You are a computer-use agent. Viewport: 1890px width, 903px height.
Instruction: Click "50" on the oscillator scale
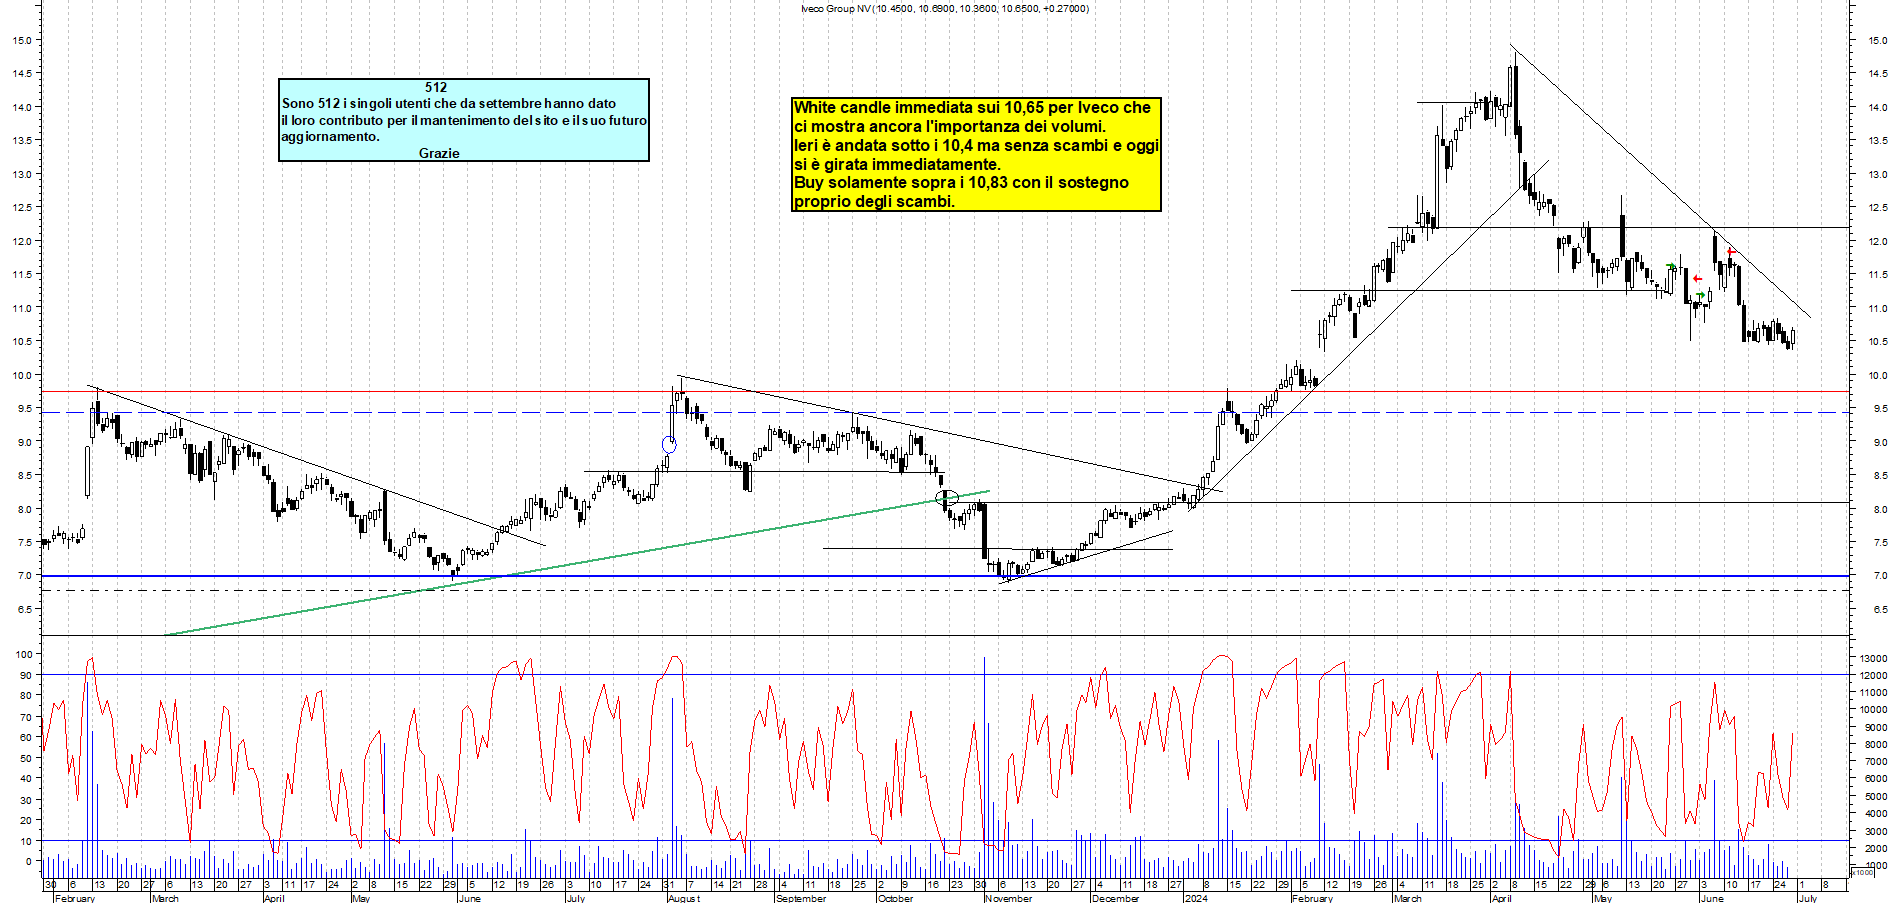(28, 758)
